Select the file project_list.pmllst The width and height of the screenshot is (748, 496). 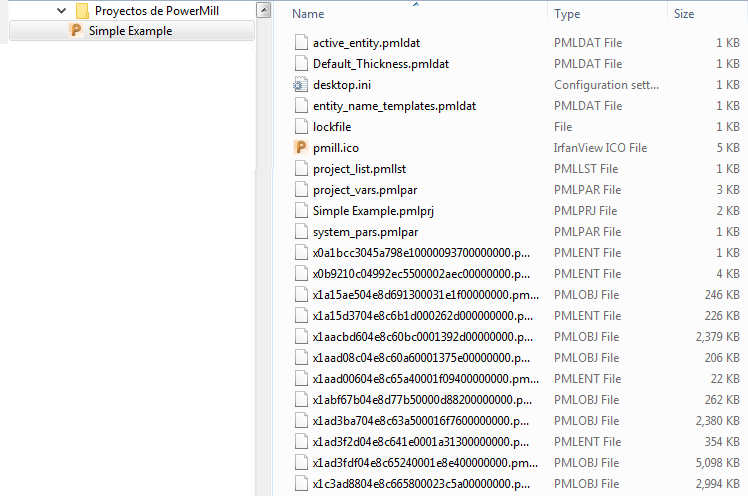[359, 169]
